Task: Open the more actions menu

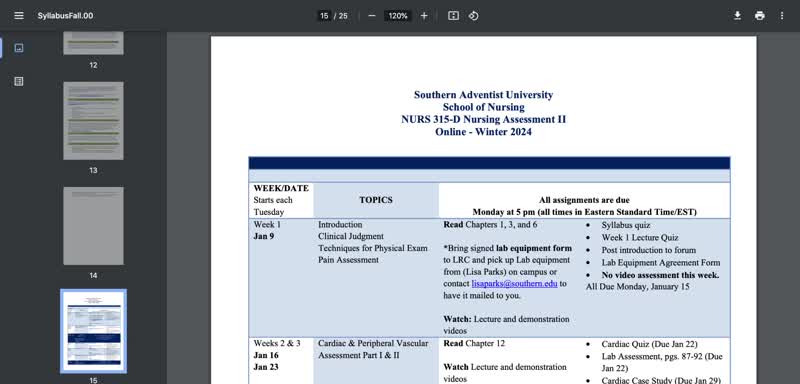Action: tap(782, 16)
